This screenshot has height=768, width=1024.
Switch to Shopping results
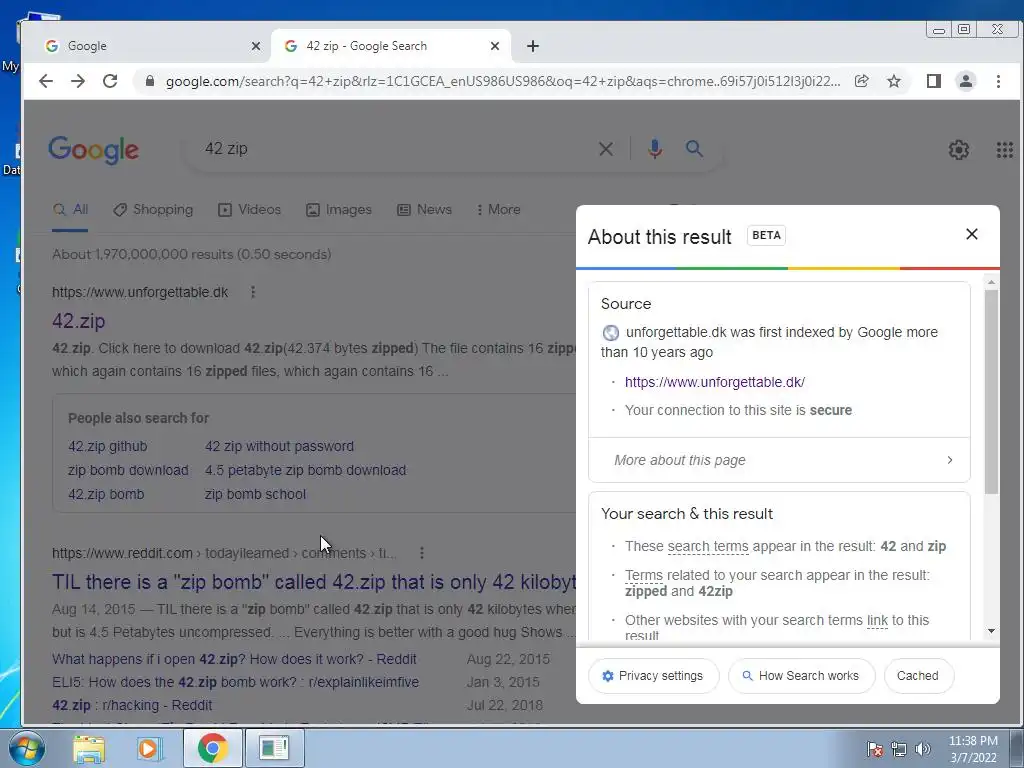[153, 210]
